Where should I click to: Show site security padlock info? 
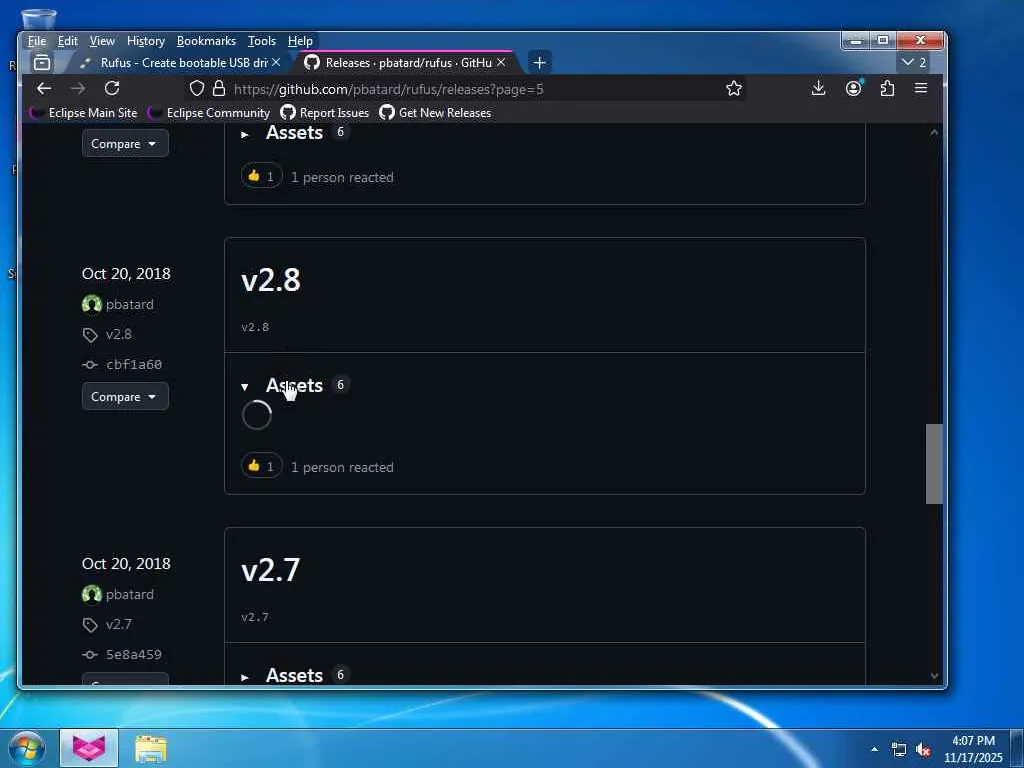coord(219,89)
